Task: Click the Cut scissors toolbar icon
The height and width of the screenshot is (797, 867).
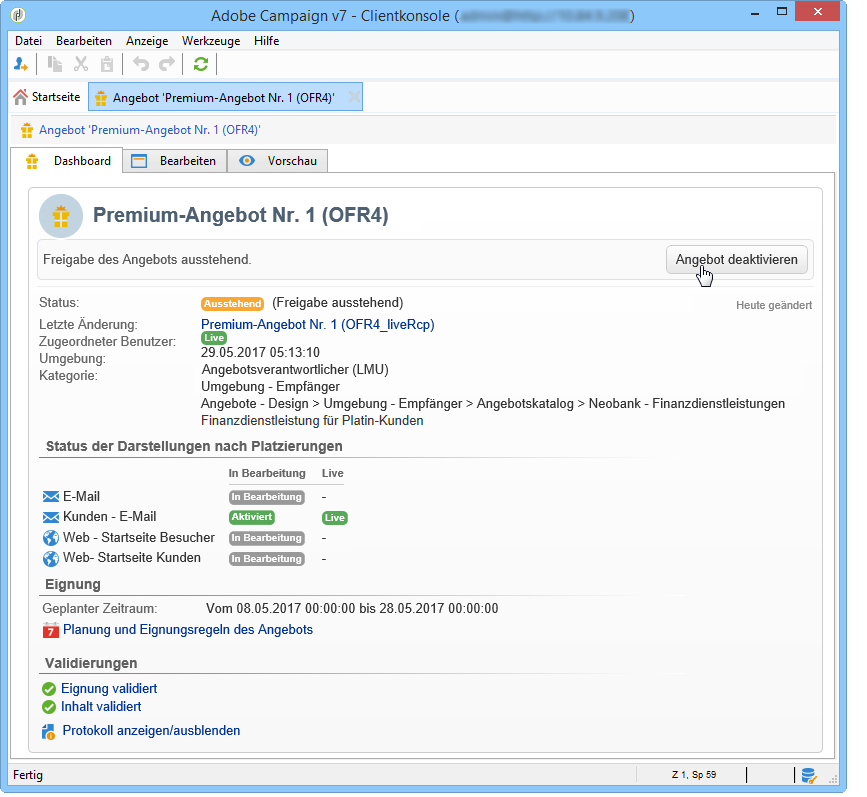Action: 81,64
